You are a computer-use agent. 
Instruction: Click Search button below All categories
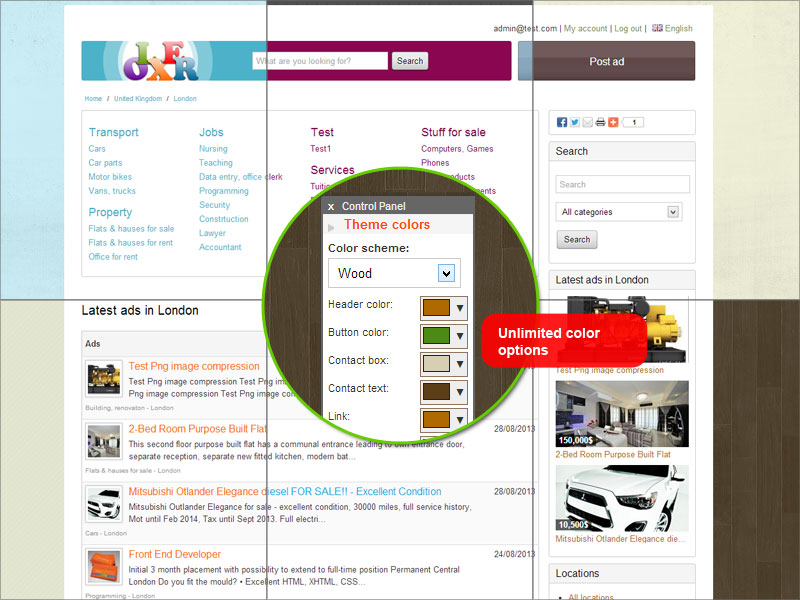577,239
